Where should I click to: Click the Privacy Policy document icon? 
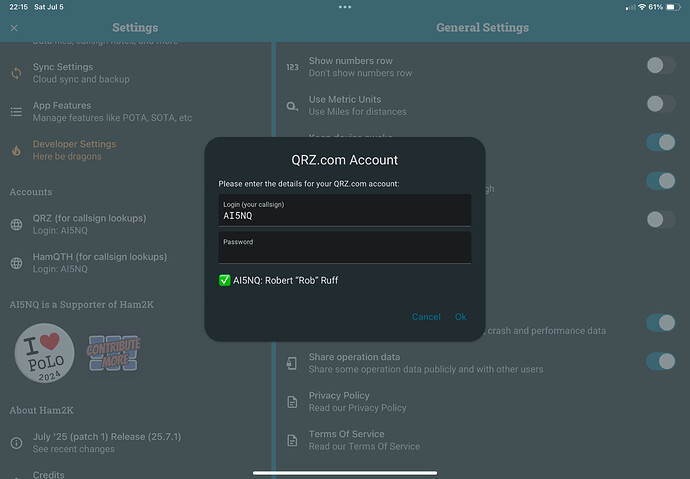coord(292,402)
